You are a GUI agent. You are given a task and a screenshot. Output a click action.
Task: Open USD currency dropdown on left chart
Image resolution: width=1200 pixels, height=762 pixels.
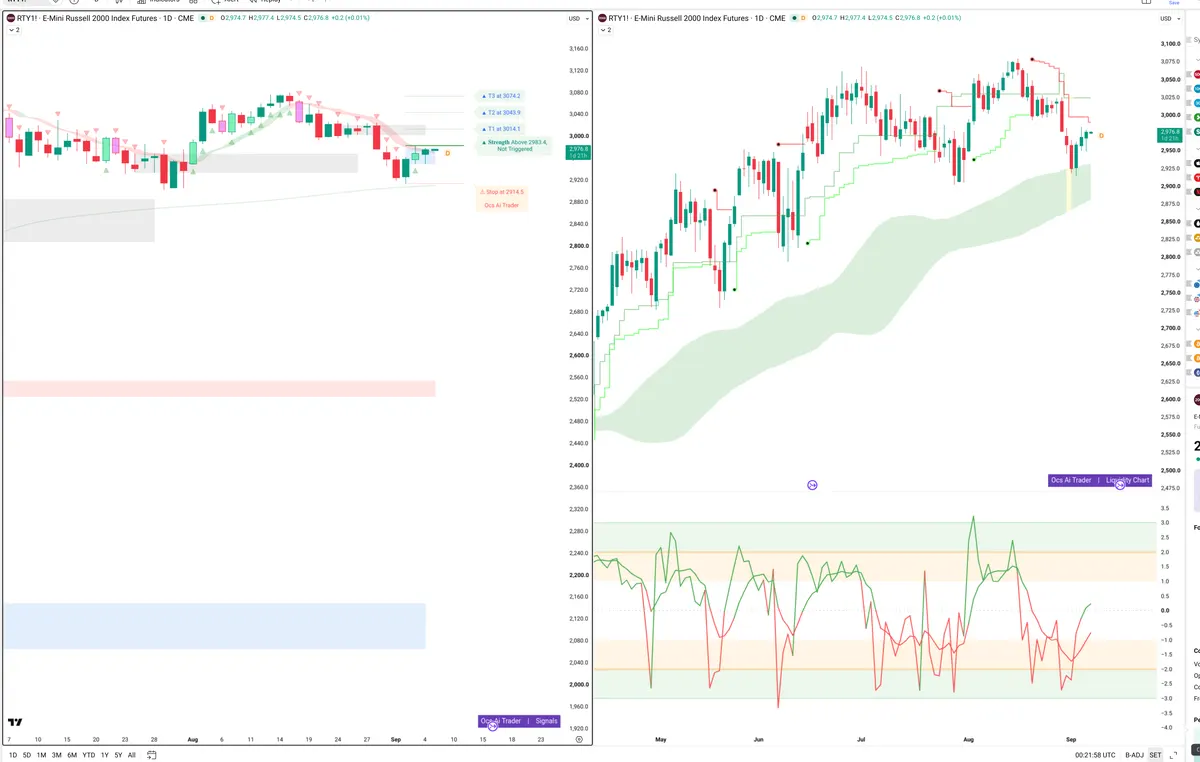(577, 18)
